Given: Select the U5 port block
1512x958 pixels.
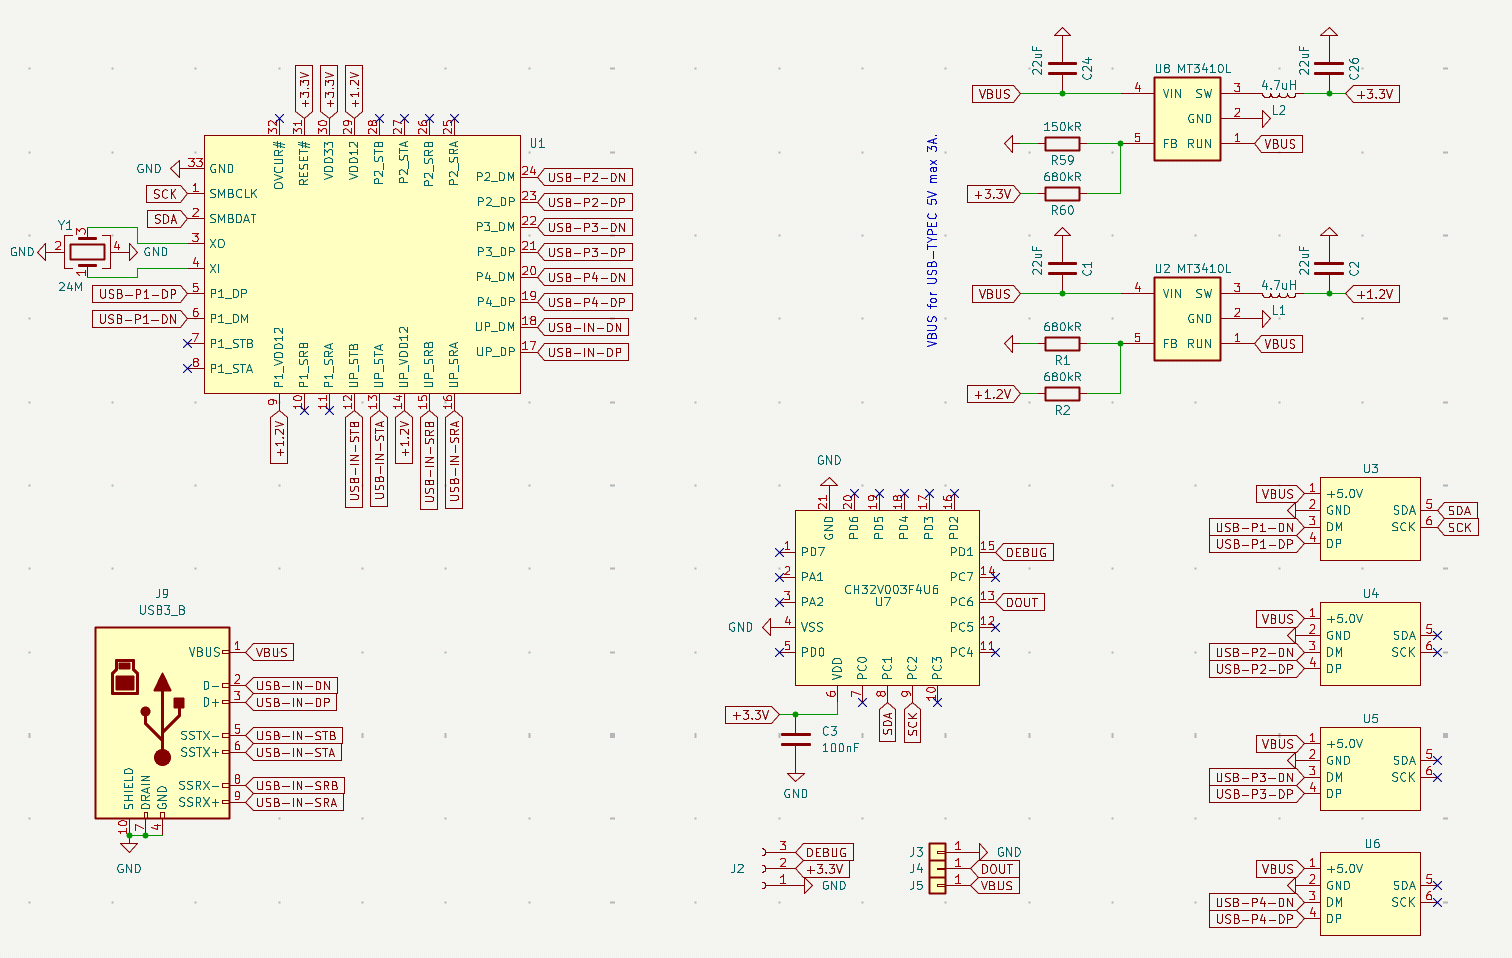Looking at the screenshot, I should pos(1370,768).
